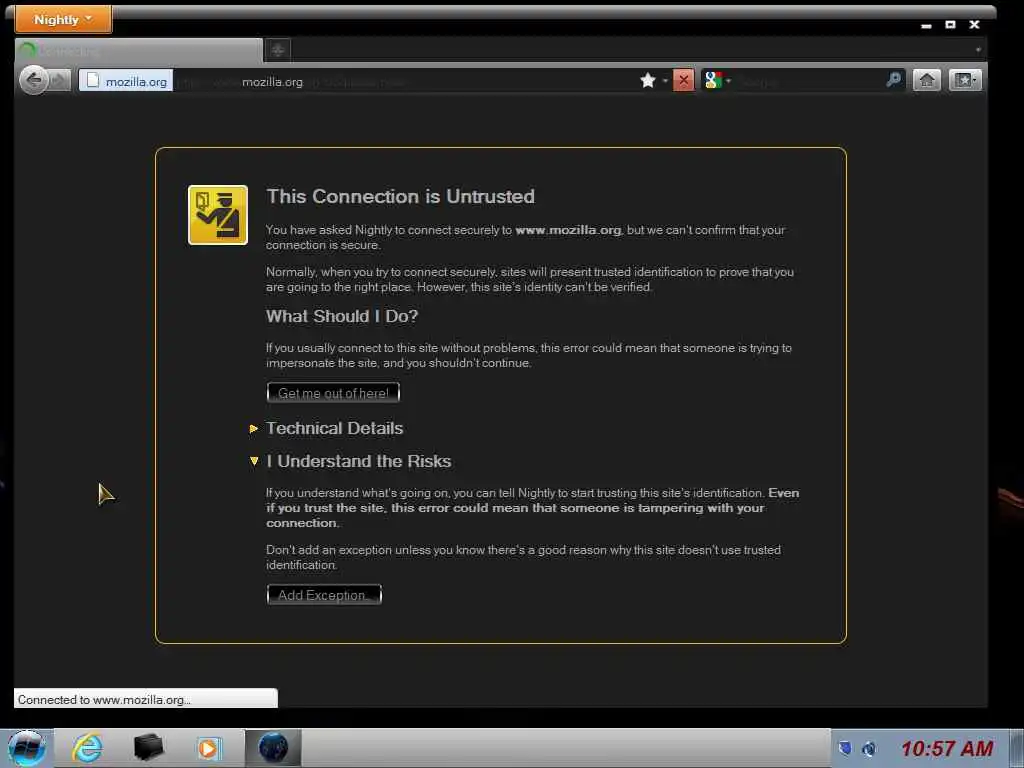Open the Google search engine selector
The height and width of the screenshot is (768, 1024).
click(716, 80)
